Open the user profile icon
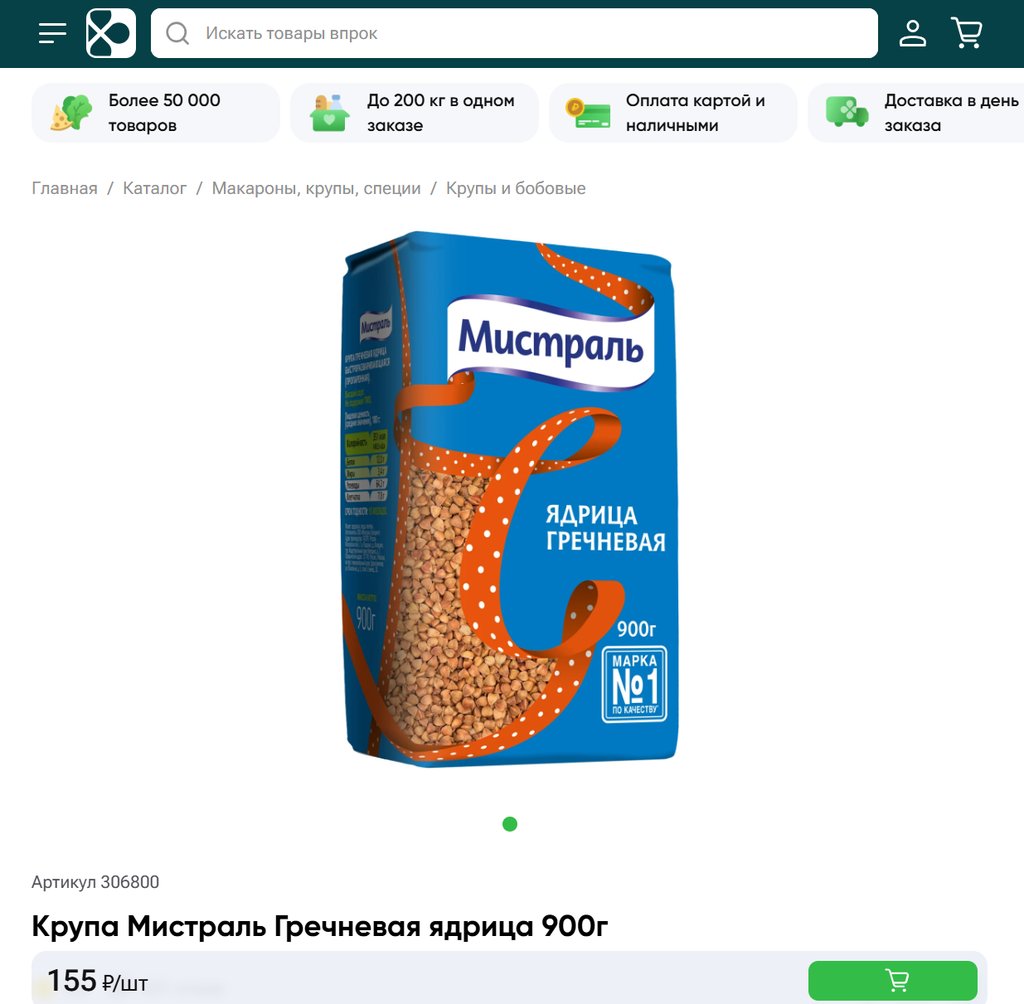1024x1004 pixels. pyautogui.click(x=912, y=33)
